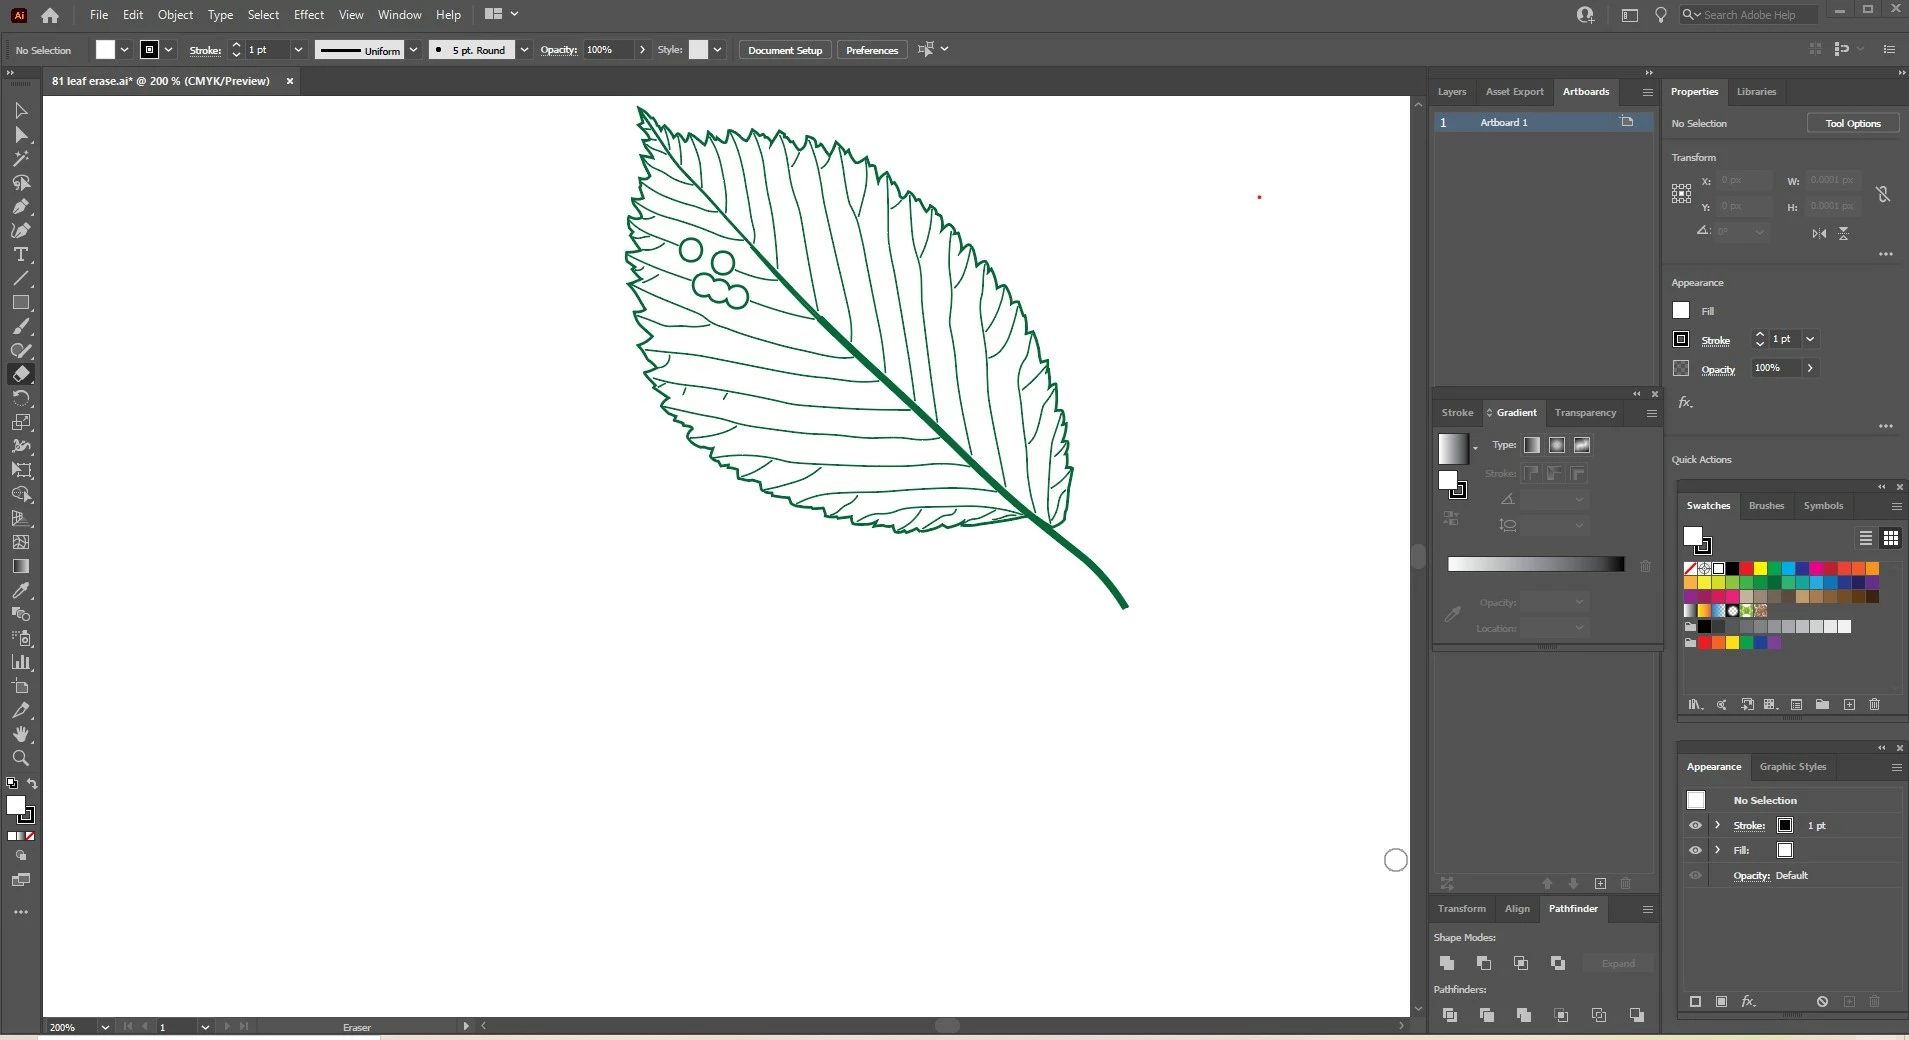
Task: Open the Effect menu
Action: pyautogui.click(x=309, y=15)
